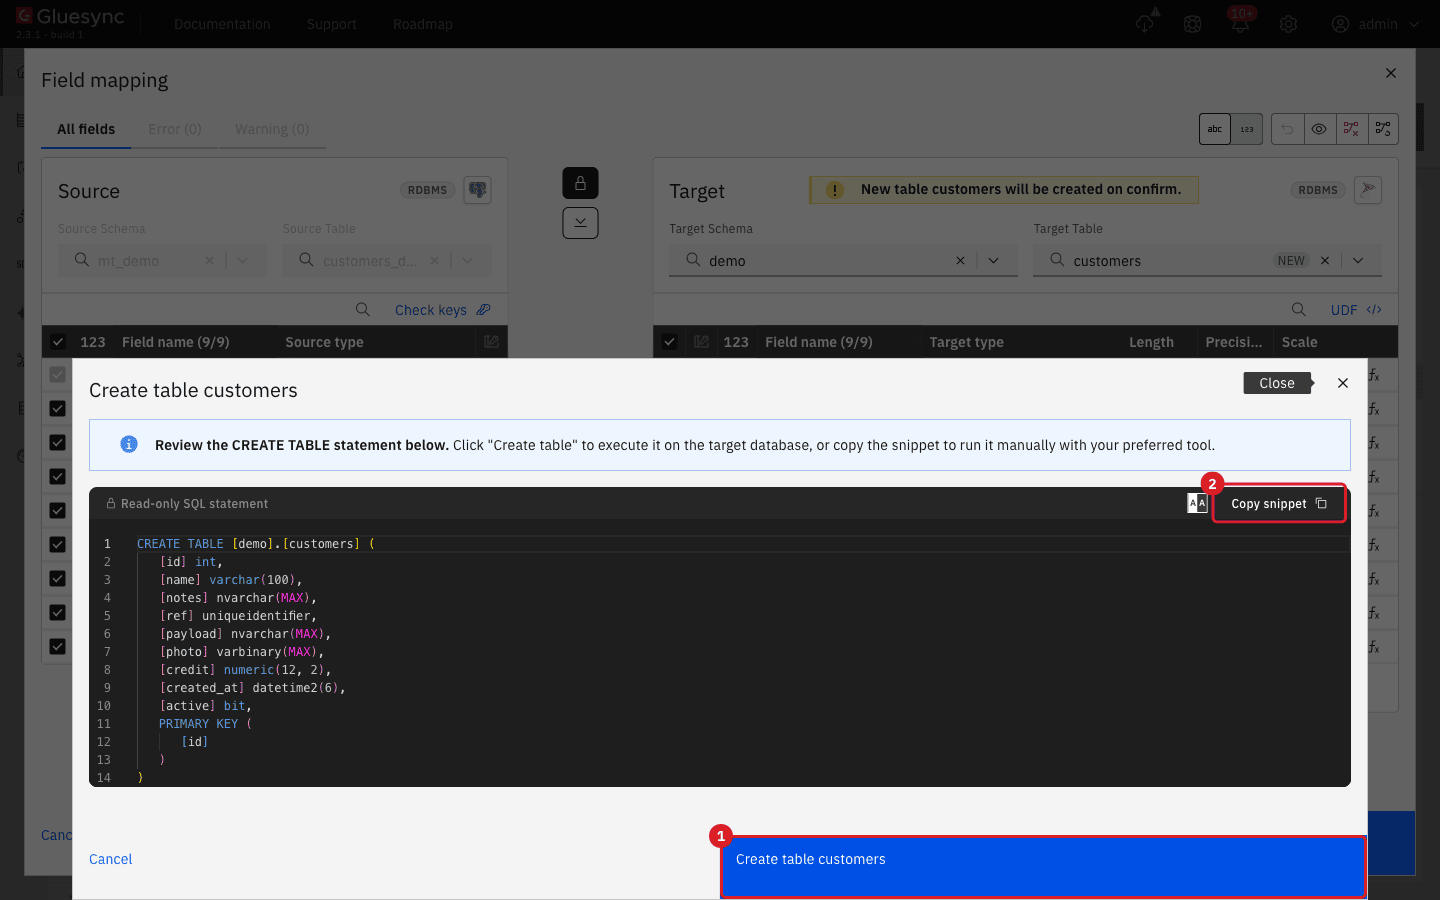Viewport: 1440px width, 900px height.
Task: Open the admin account menu chevron
Action: coord(1414,24)
